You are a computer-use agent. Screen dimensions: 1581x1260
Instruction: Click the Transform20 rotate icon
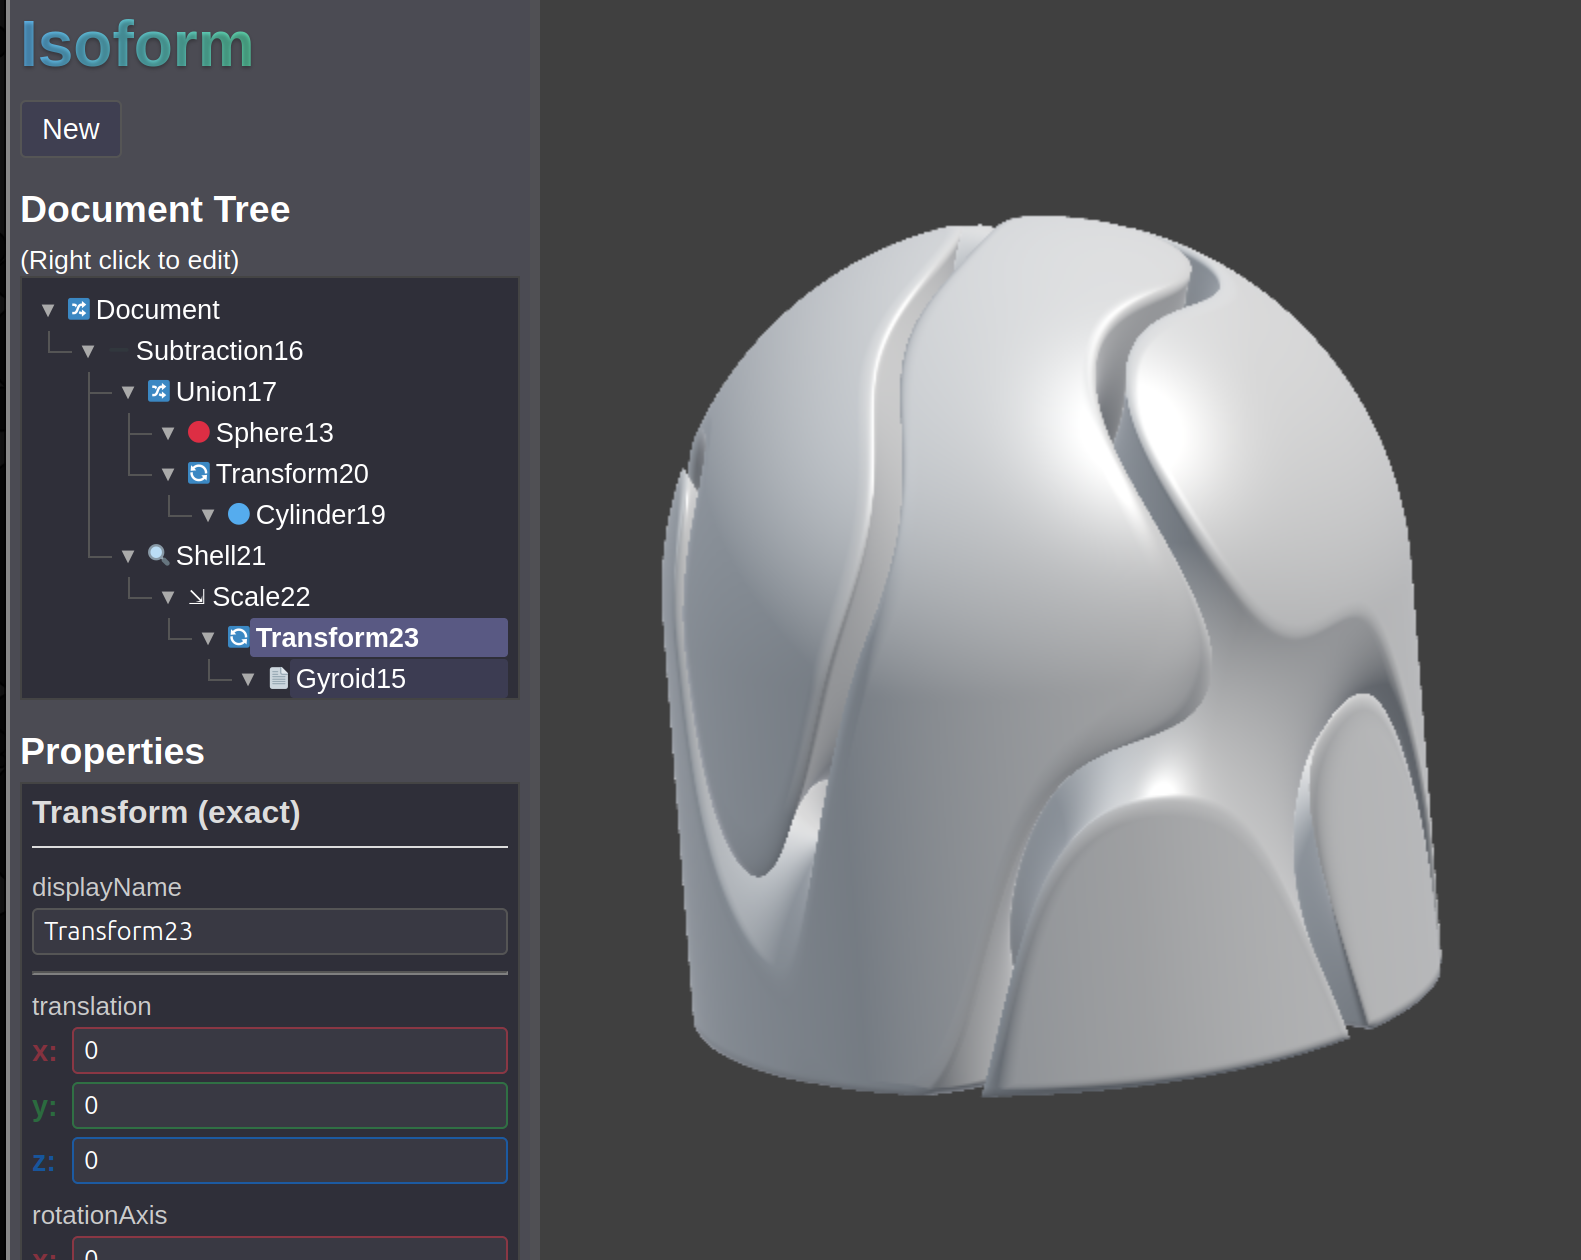(199, 473)
